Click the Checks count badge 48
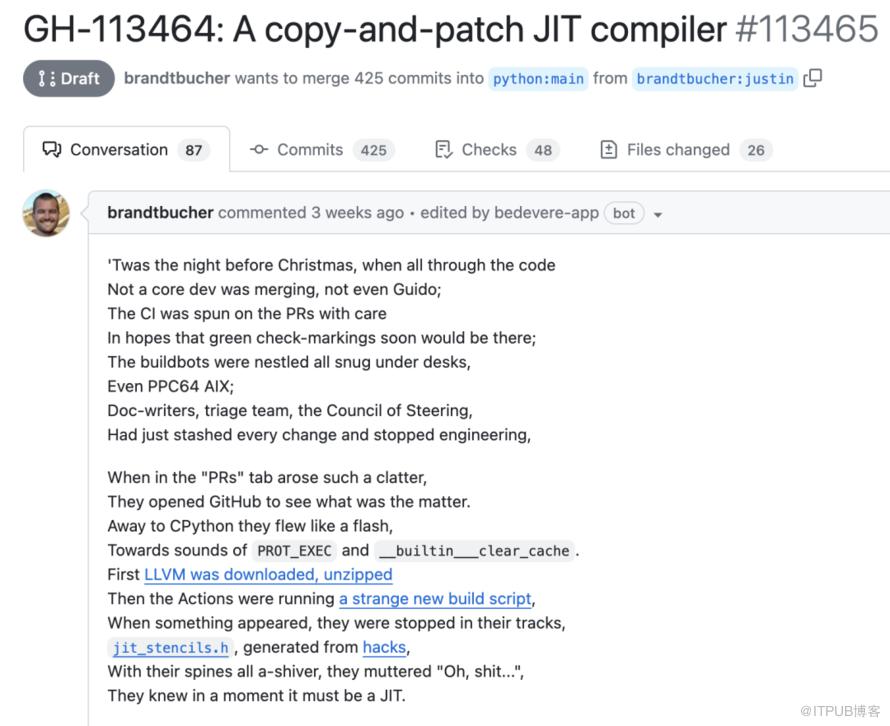Viewport: 890px width, 726px height. (543, 150)
